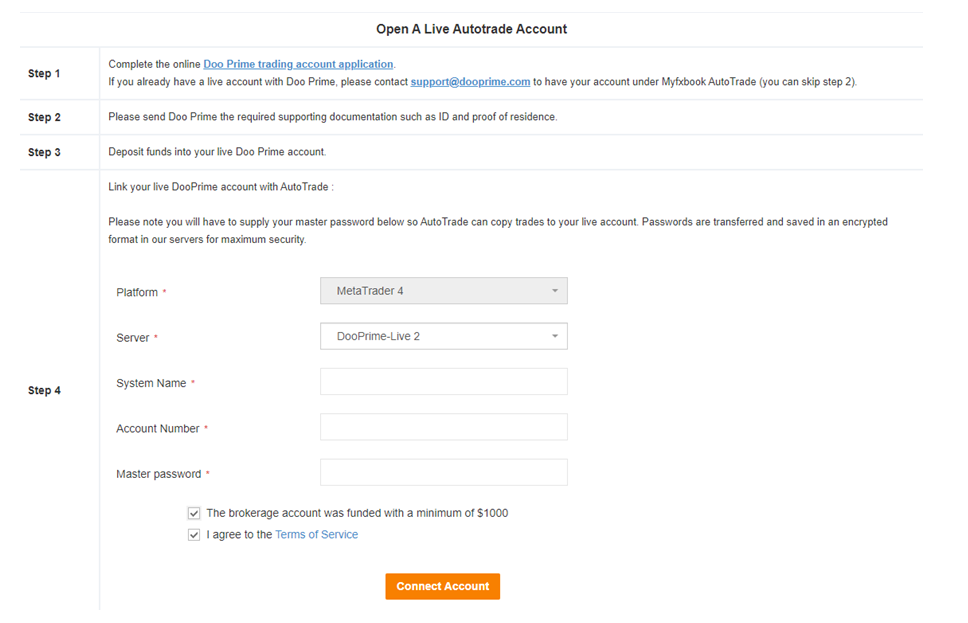Select the 'Deposit funds into your live Doo Prime account' text
The width and height of the screenshot is (968, 623).
(x=217, y=152)
